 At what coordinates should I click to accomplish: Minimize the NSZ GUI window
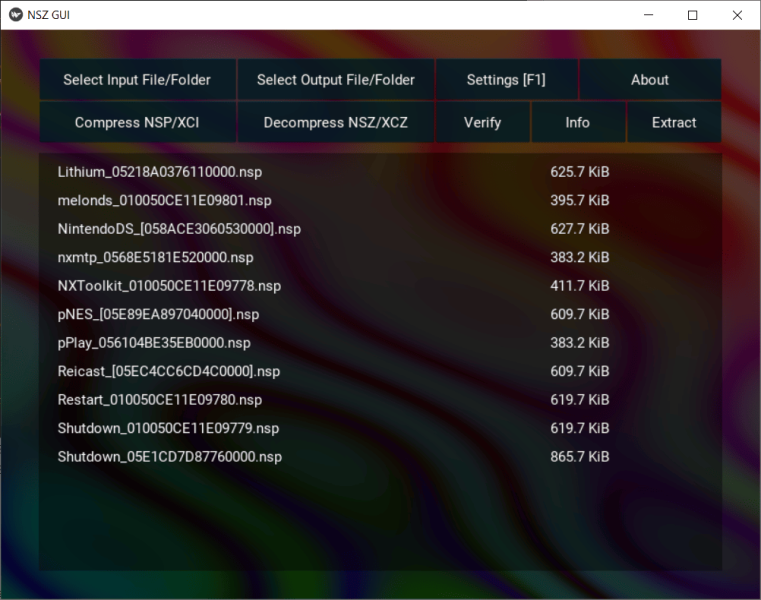point(648,15)
